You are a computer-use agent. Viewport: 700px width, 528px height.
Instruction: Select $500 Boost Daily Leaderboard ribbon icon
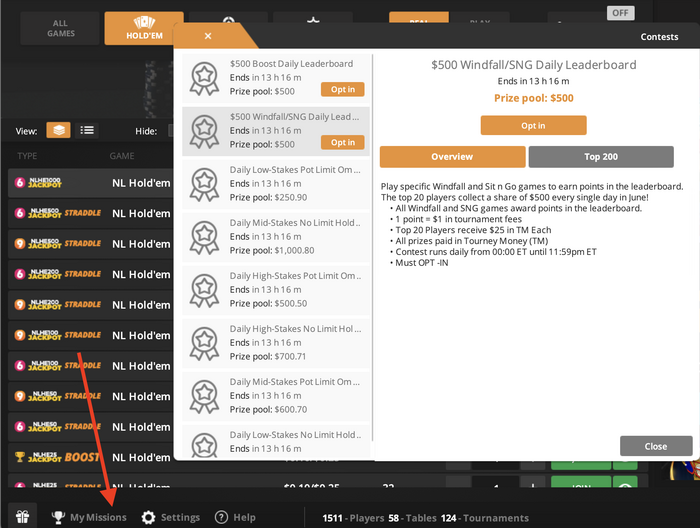(x=204, y=79)
